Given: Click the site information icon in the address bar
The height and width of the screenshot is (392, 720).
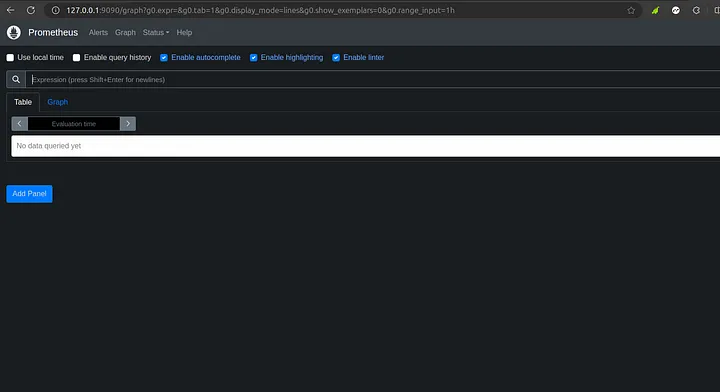Looking at the screenshot, I should 56,10.
